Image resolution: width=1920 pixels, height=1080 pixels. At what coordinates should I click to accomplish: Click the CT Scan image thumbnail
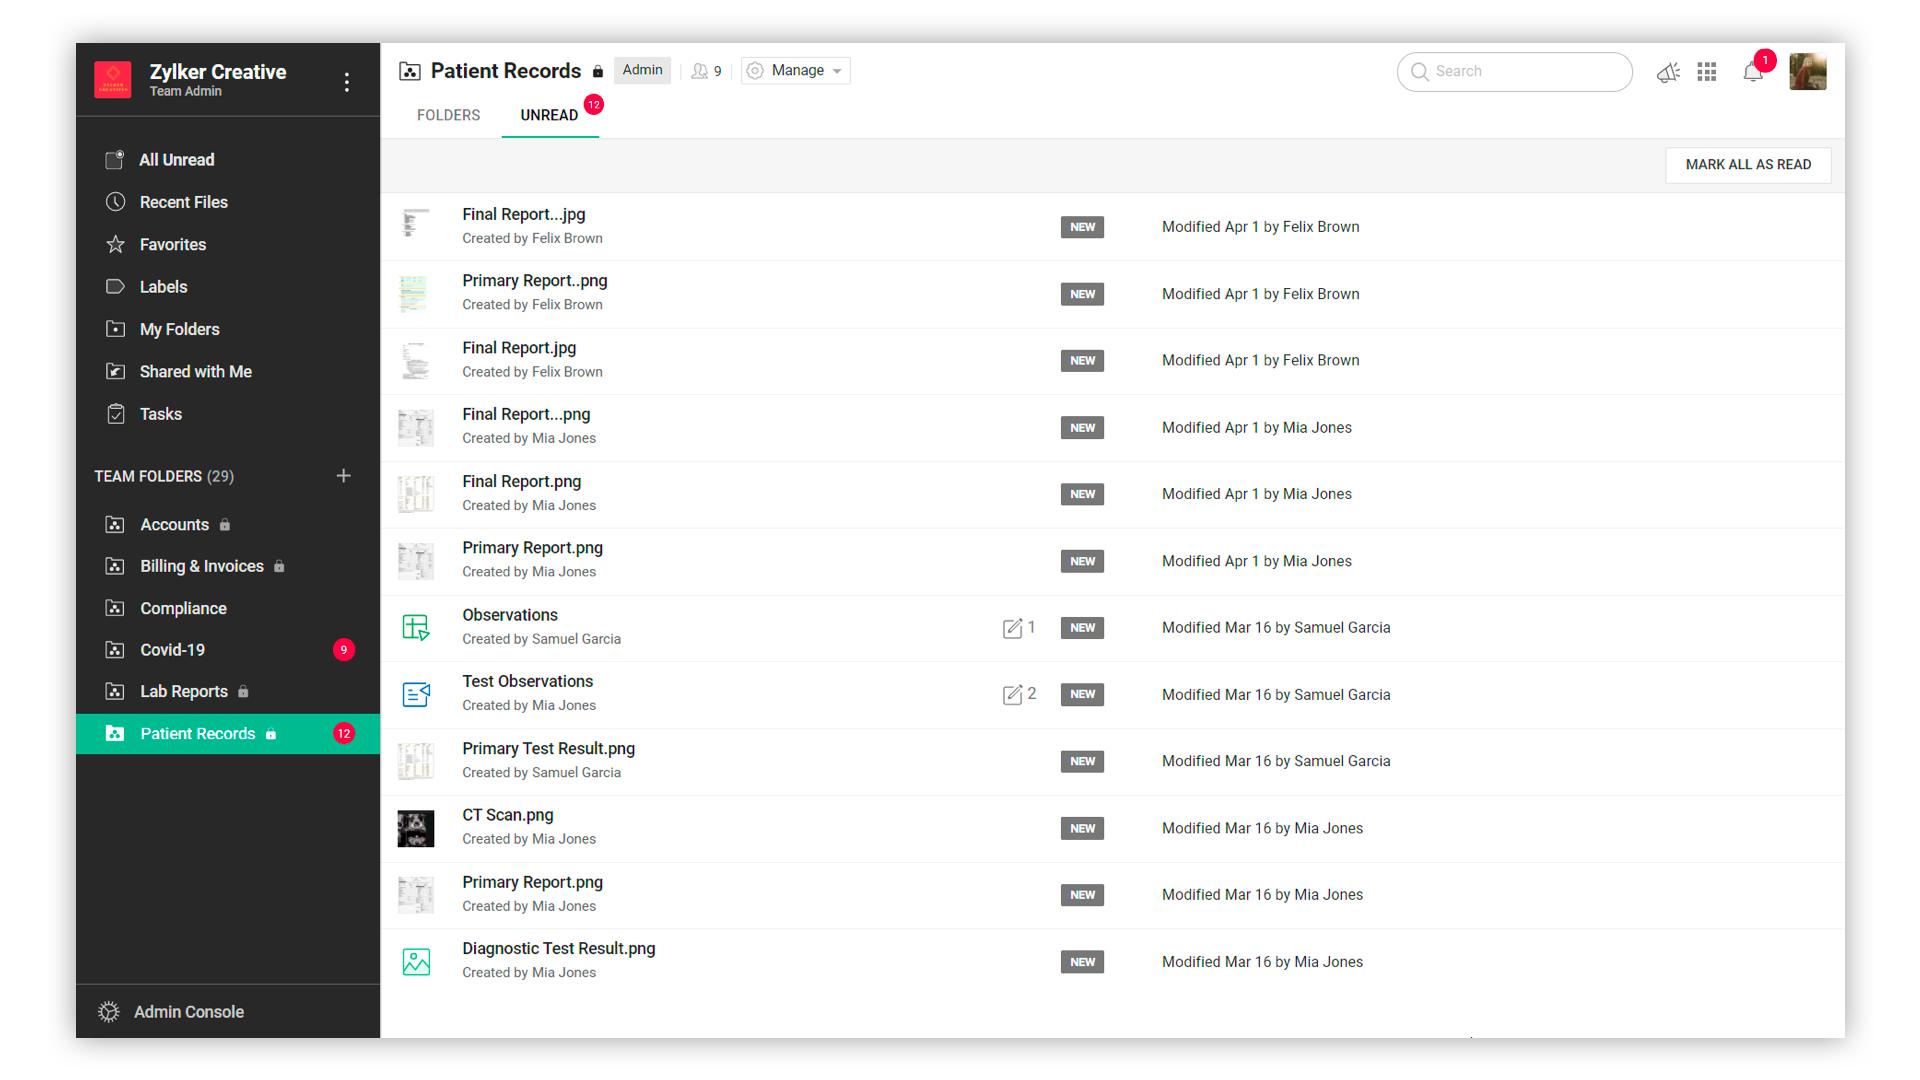click(x=416, y=828)
